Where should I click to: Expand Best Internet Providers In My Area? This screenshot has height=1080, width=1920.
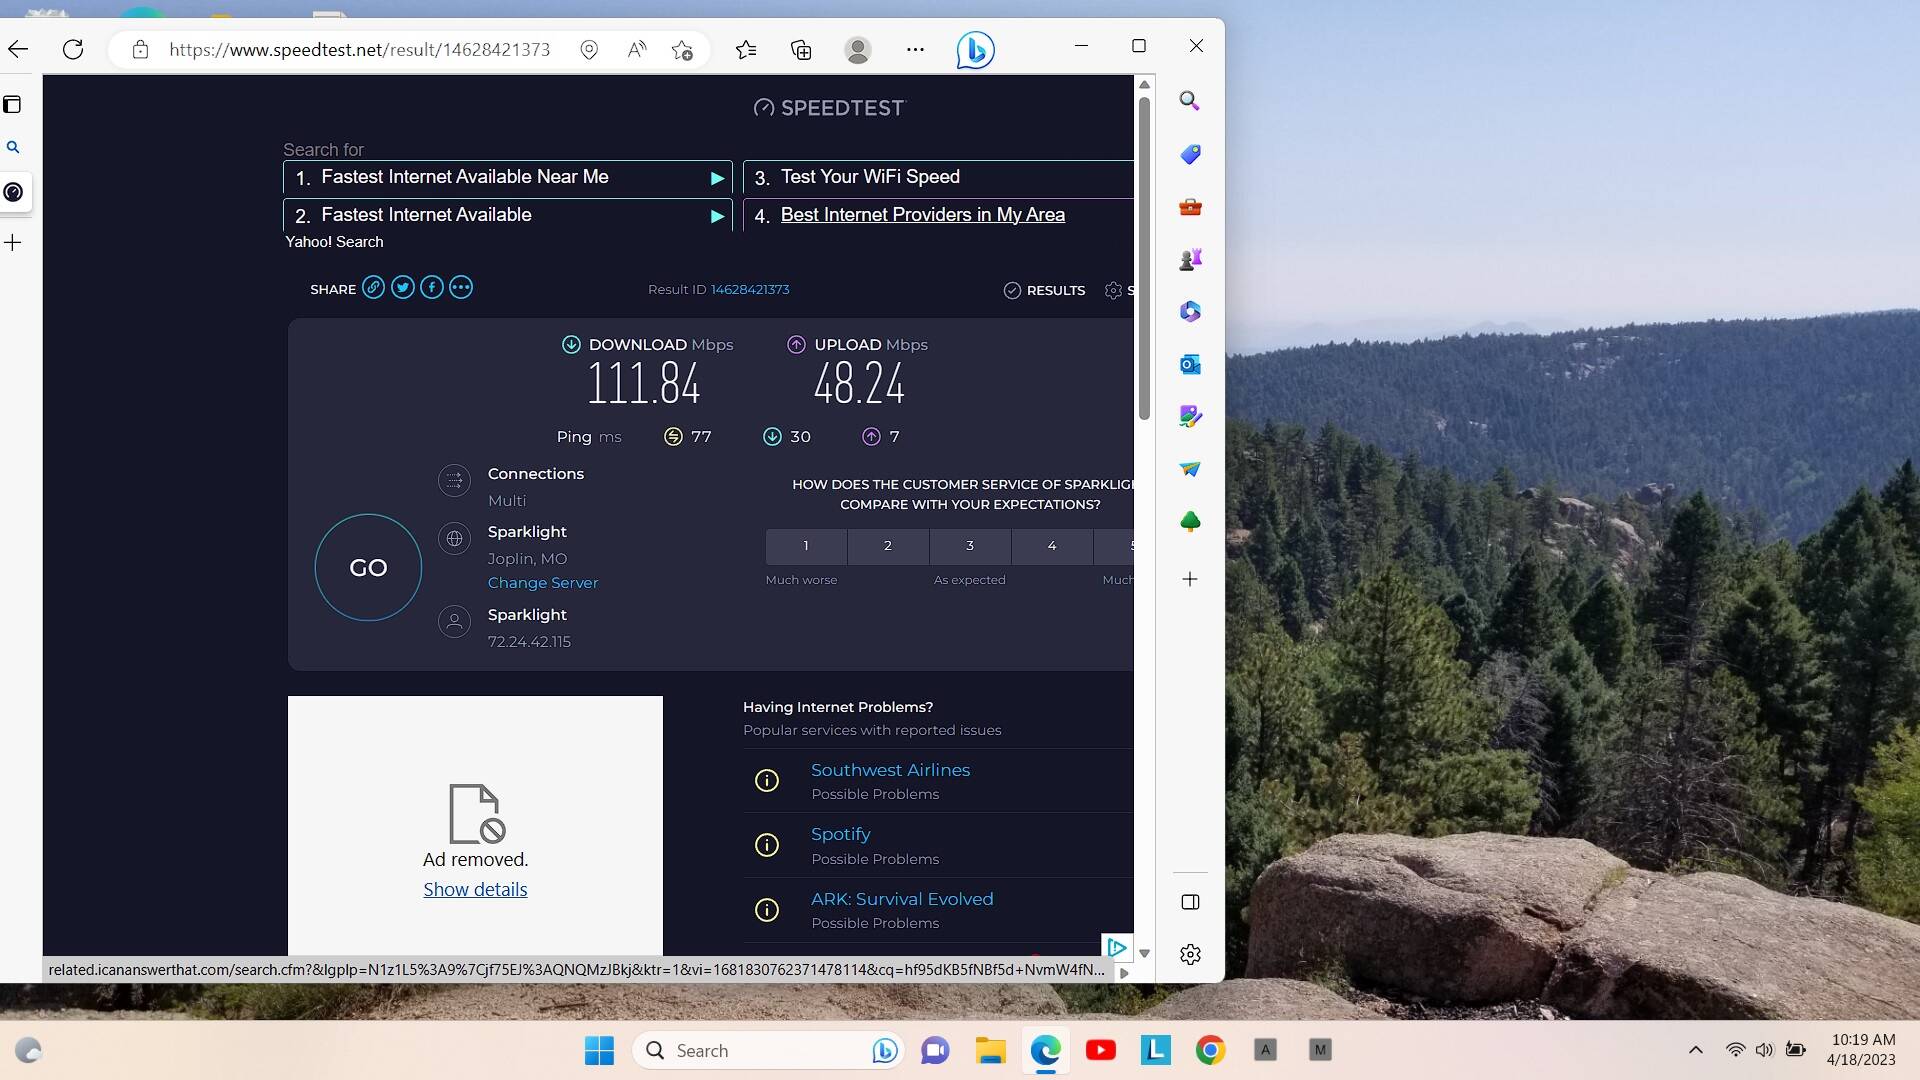[x=923, y=214]
